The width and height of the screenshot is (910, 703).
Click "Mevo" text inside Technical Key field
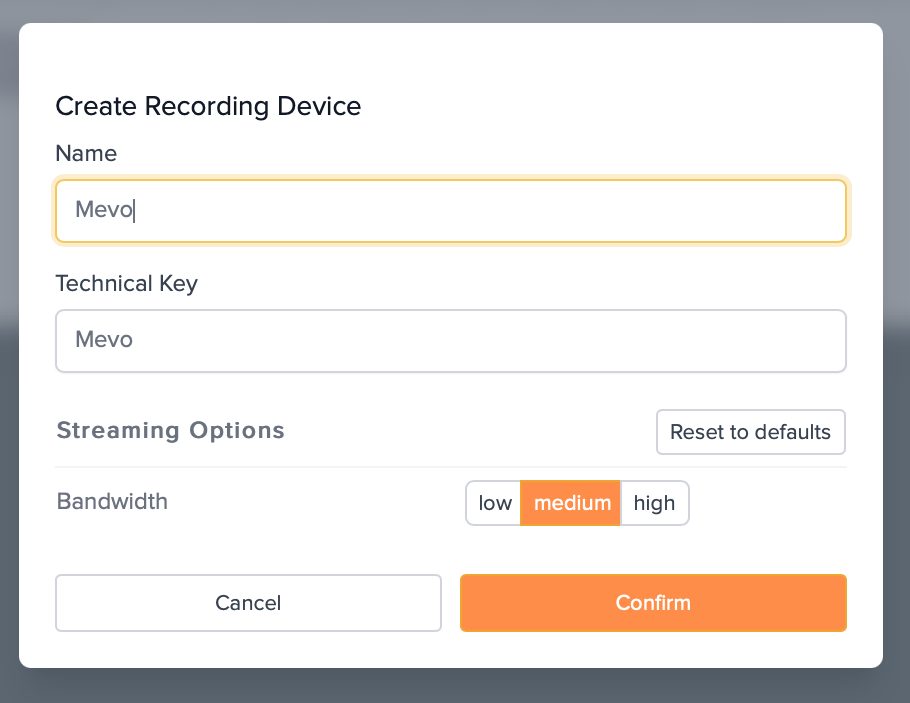pos(104,340)
